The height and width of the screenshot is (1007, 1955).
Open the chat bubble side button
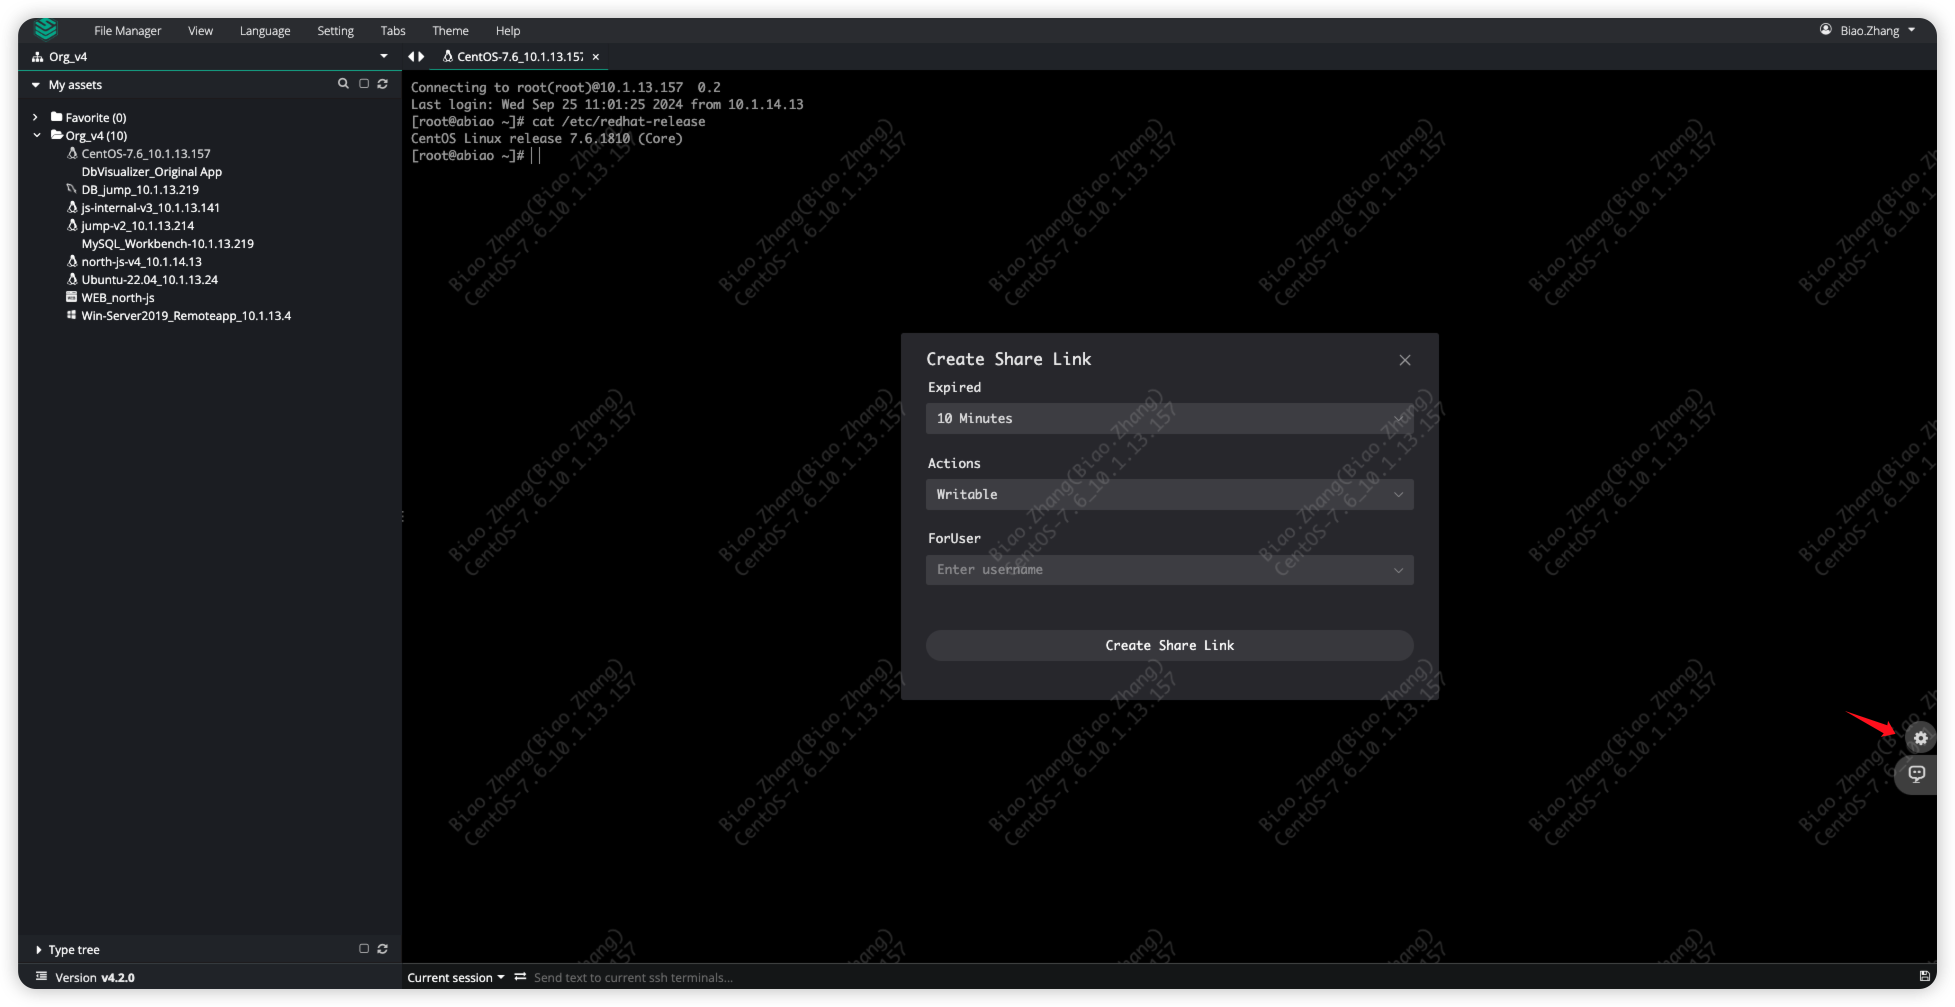[x=1916, y=774]
